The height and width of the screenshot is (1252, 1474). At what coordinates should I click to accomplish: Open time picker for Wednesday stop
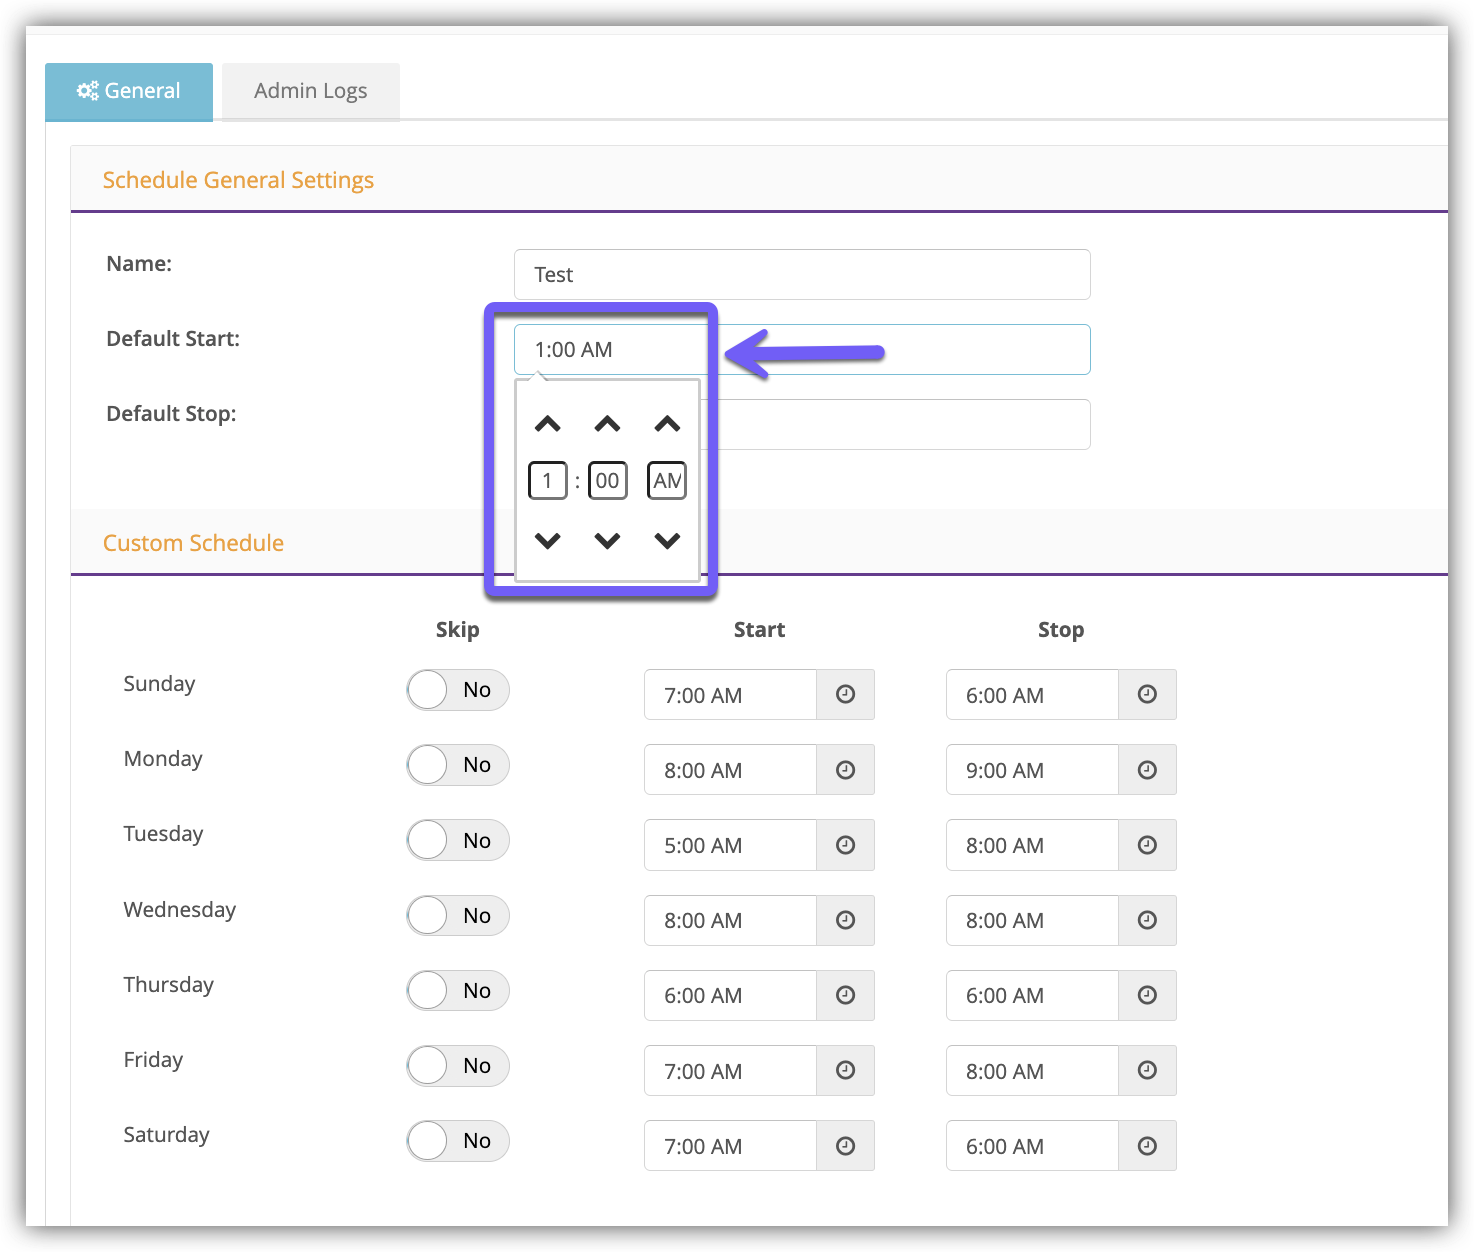tap(1147, 920)
